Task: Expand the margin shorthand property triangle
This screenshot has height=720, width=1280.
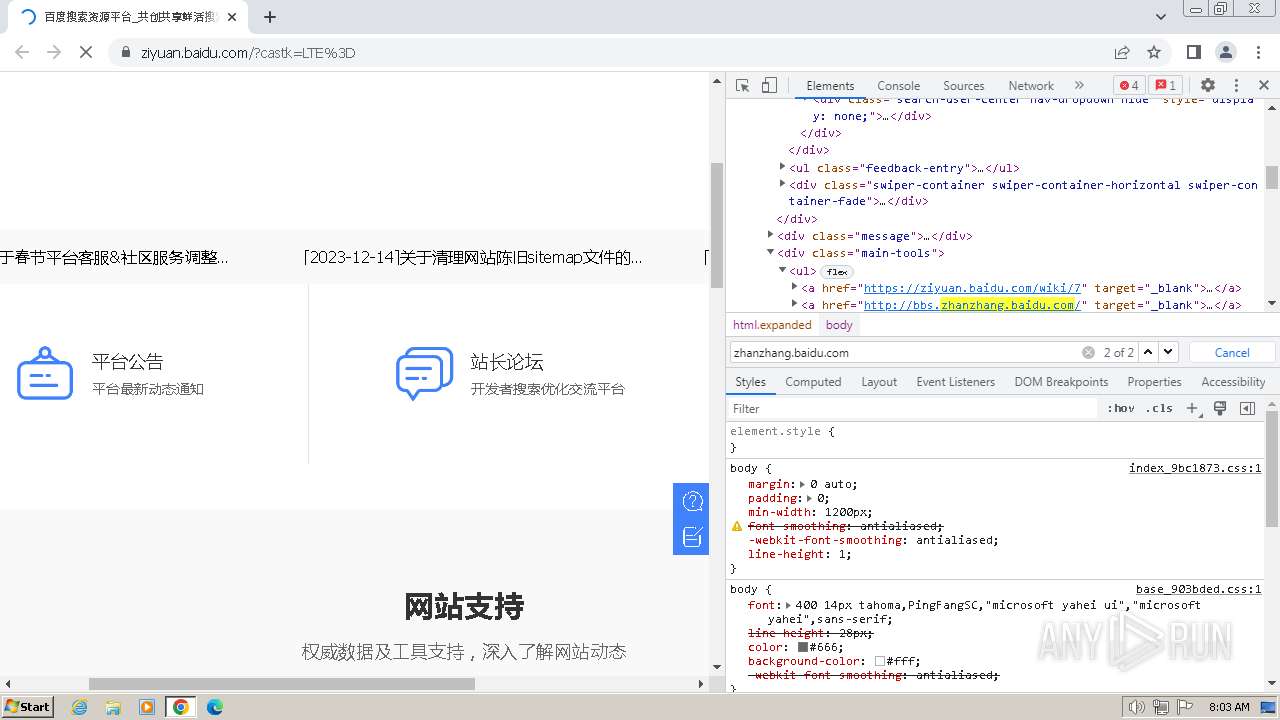Action: pos(803,484)
